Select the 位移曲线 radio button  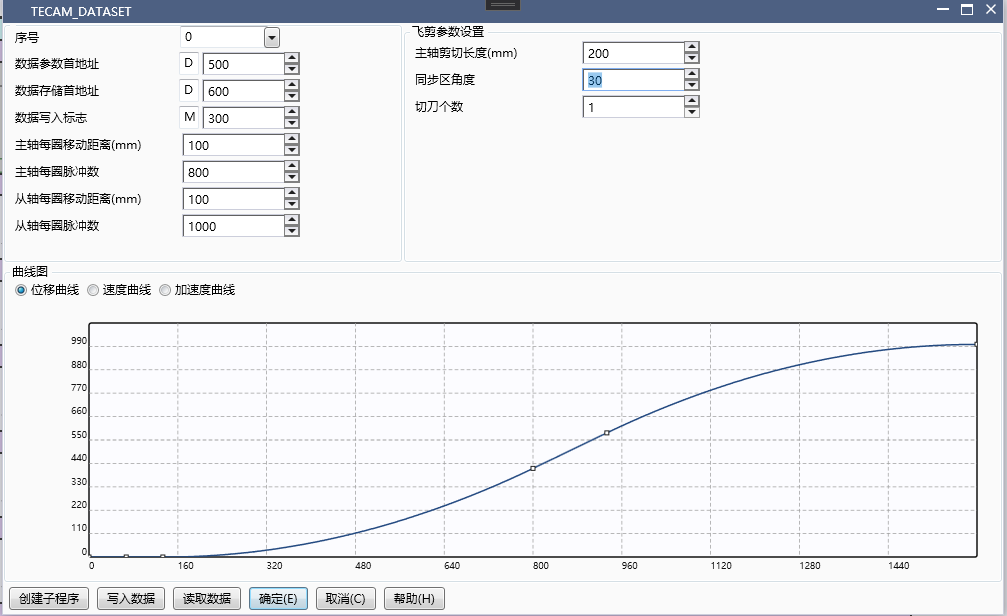pyautogui.click(x=22, y=290)
